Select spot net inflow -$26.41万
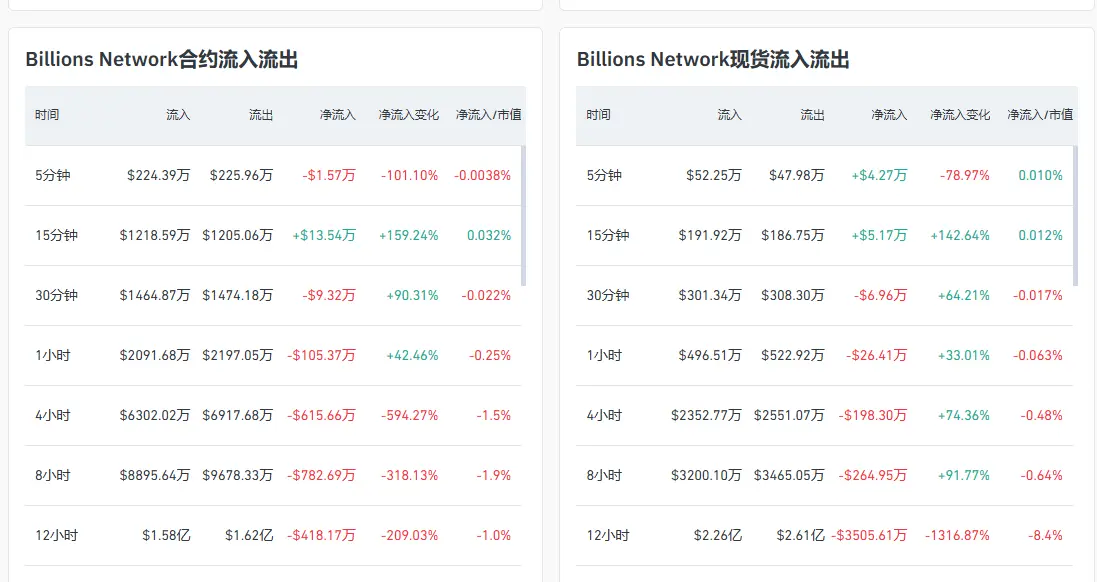 pos(877,356)
